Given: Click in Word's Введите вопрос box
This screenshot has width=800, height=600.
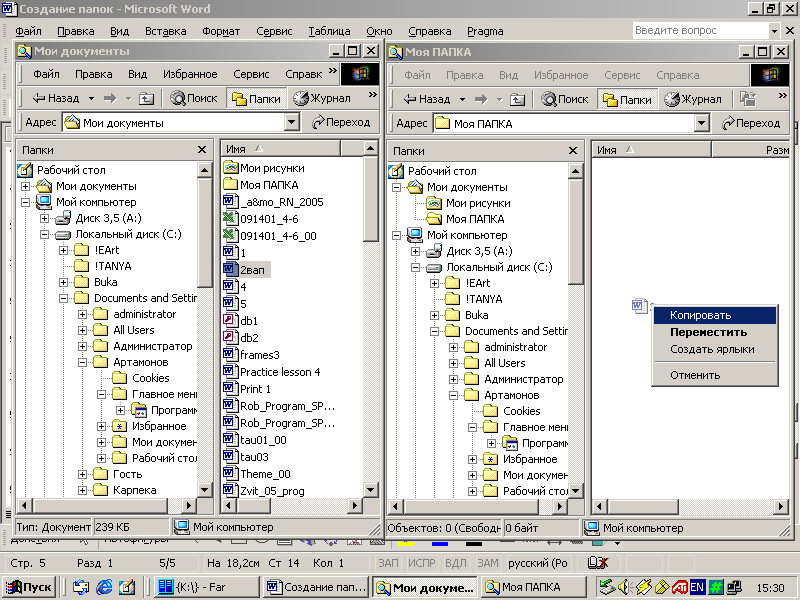Looking at the screenshot, I should pyautogui.click(x=701, y=31).
